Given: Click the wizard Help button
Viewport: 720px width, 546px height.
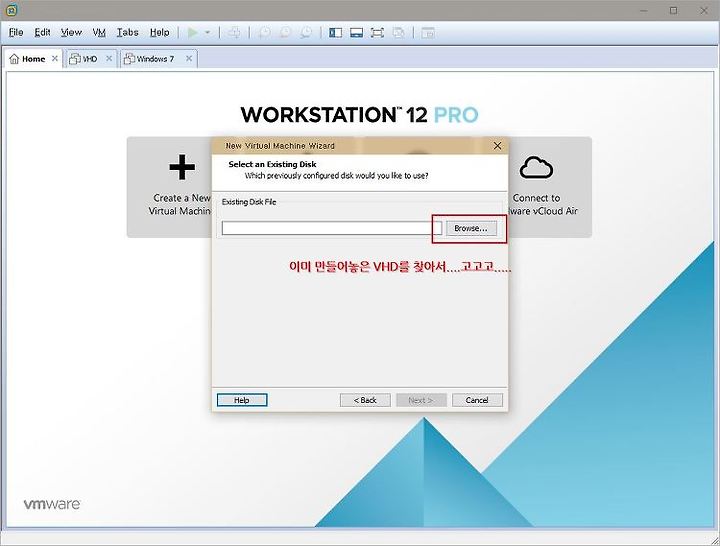Looking at the screenshot, I should 242,400.
